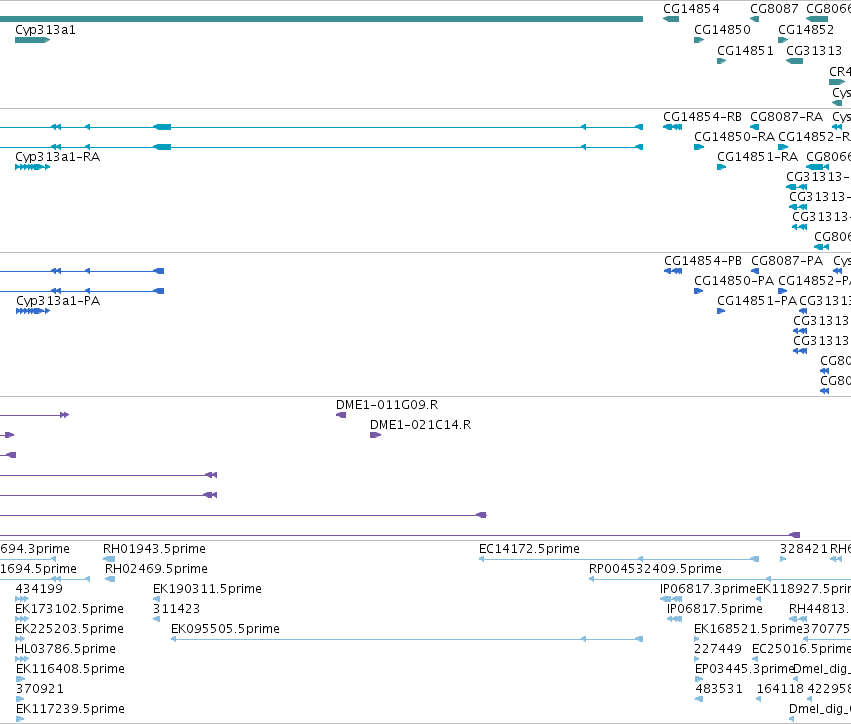Click the DME1-011G09.R feature label
The width and height of the screenshot is (851, 724).
point(387,405)
